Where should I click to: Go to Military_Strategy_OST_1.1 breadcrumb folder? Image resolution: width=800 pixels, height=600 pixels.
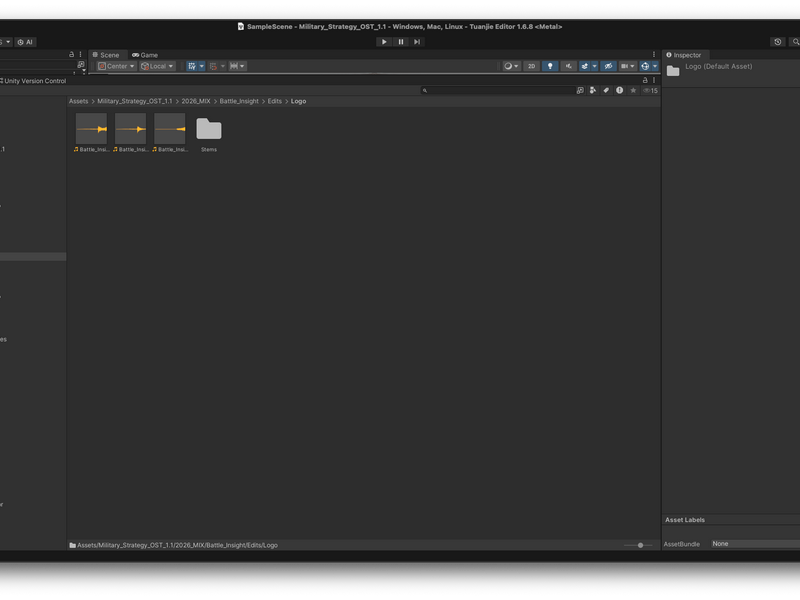click(135, 101)
